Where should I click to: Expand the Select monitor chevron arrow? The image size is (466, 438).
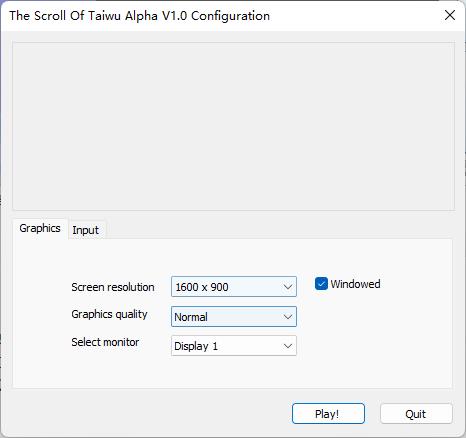(288, 346)
